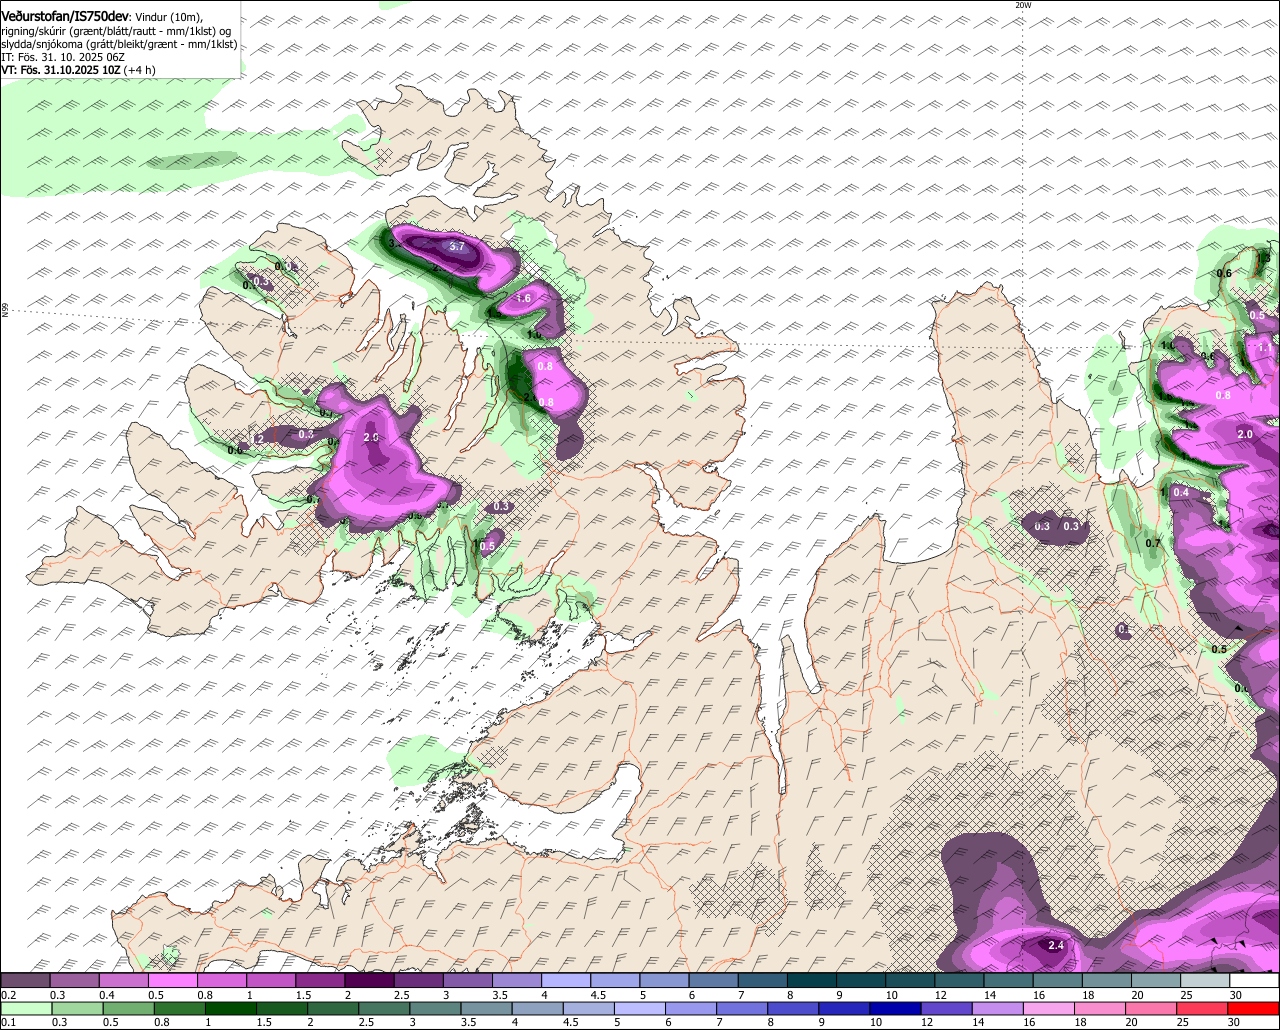Click the 0.2 label on the snow scale
Viewport: 1280px width, 1030px height.
[x=9, y=995]
